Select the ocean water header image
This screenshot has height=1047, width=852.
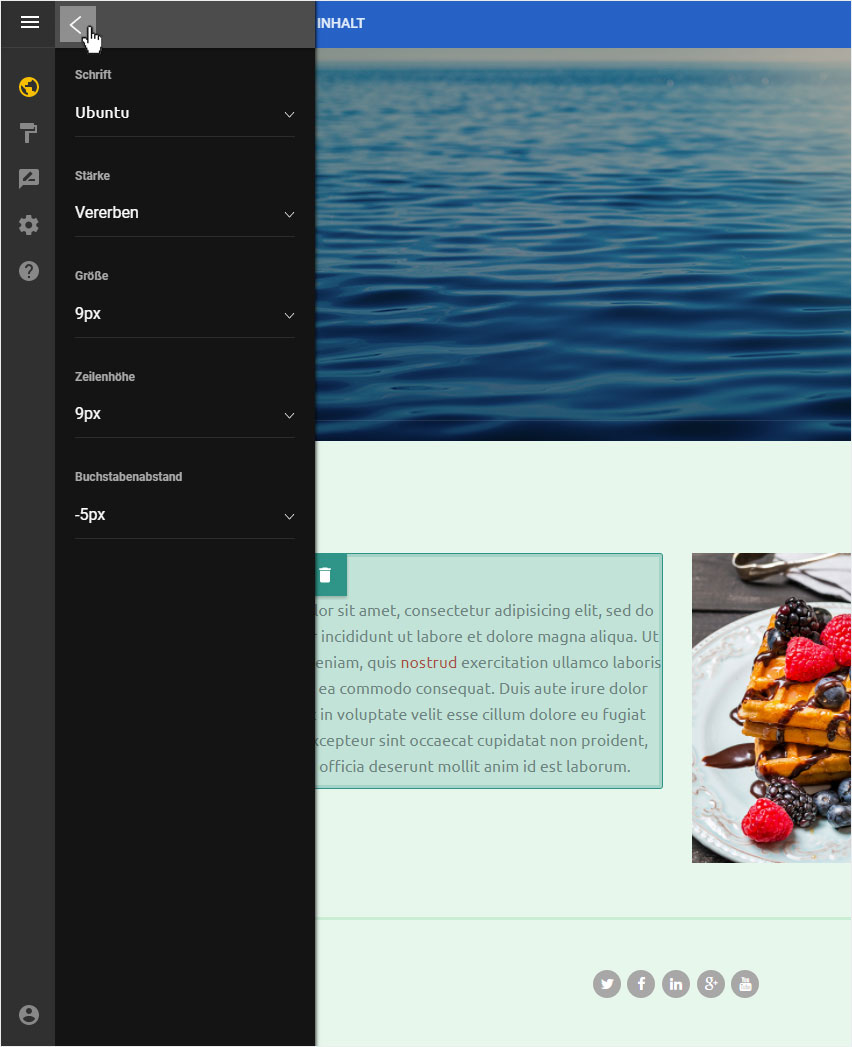[x=583, y=244]
